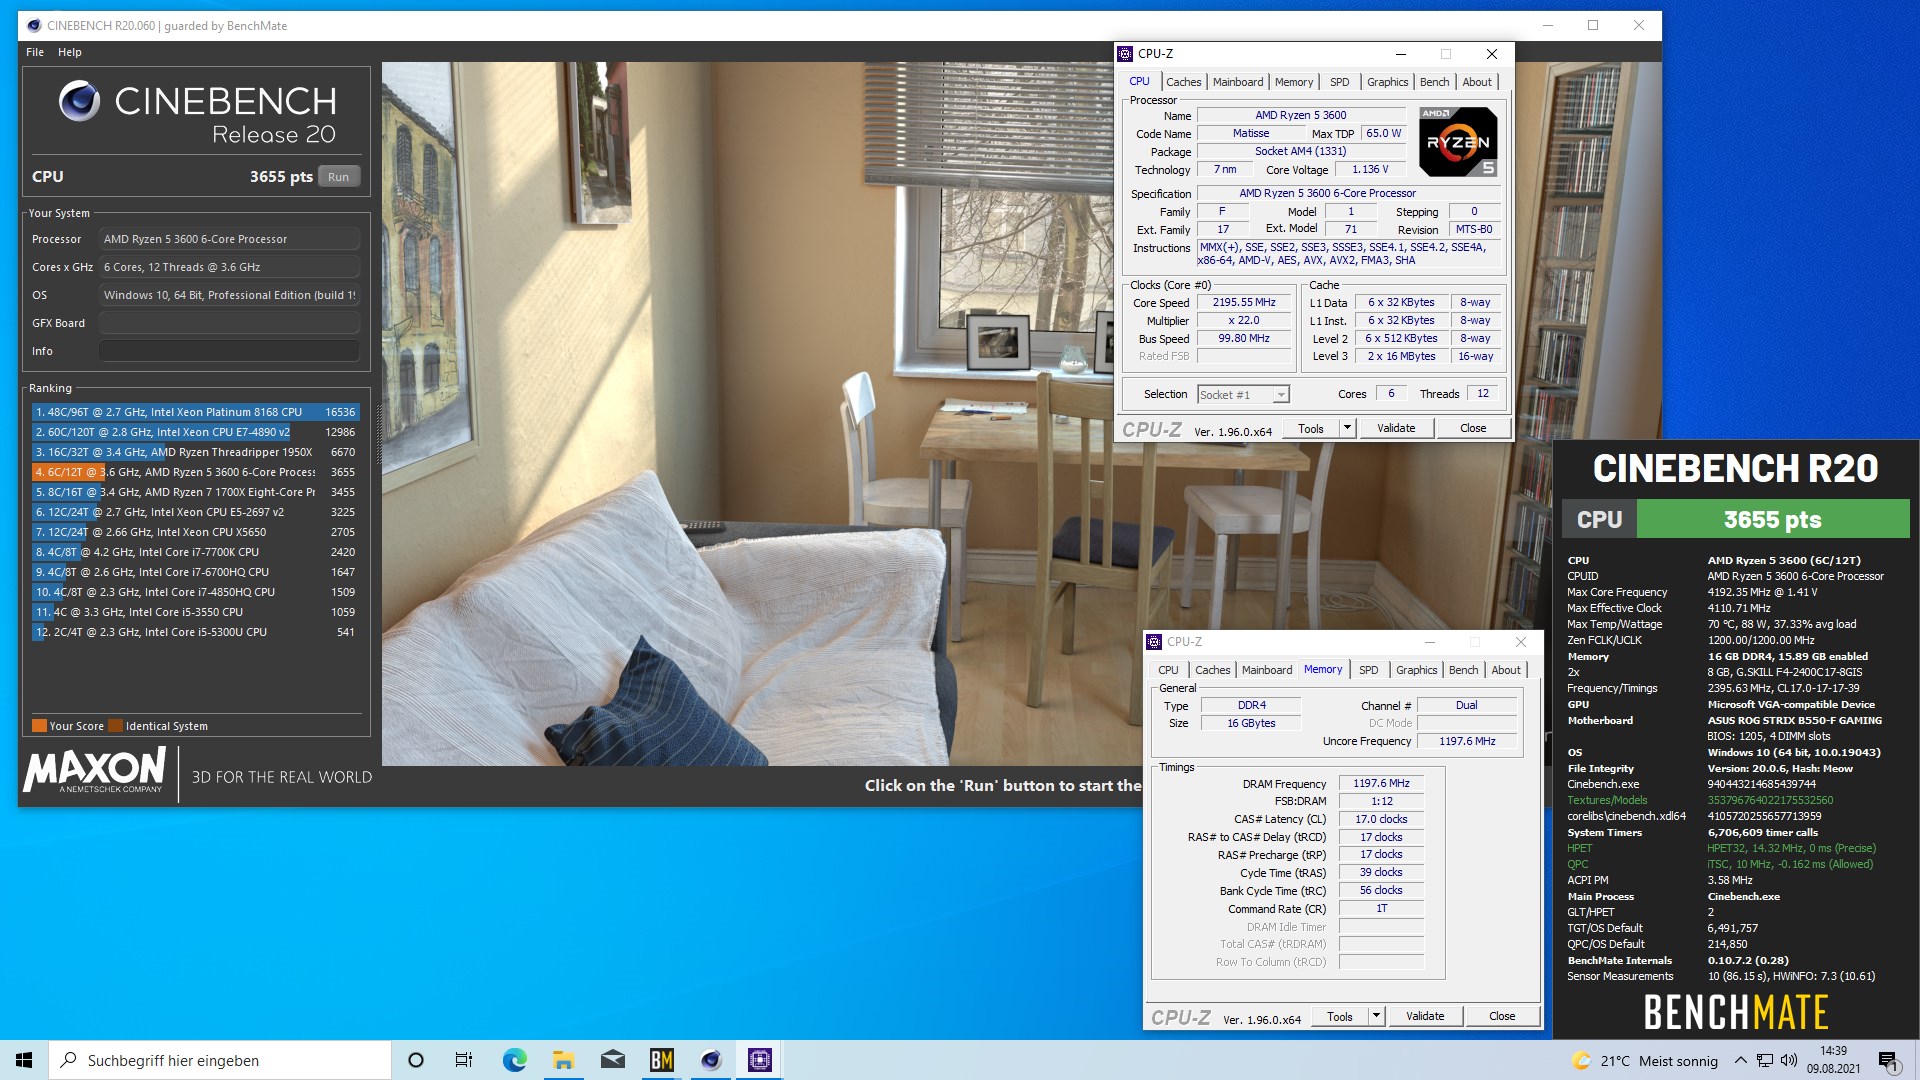
Task: Switch to CPU tab in lower CPU-Z
Action: [x=1168, y=670]
